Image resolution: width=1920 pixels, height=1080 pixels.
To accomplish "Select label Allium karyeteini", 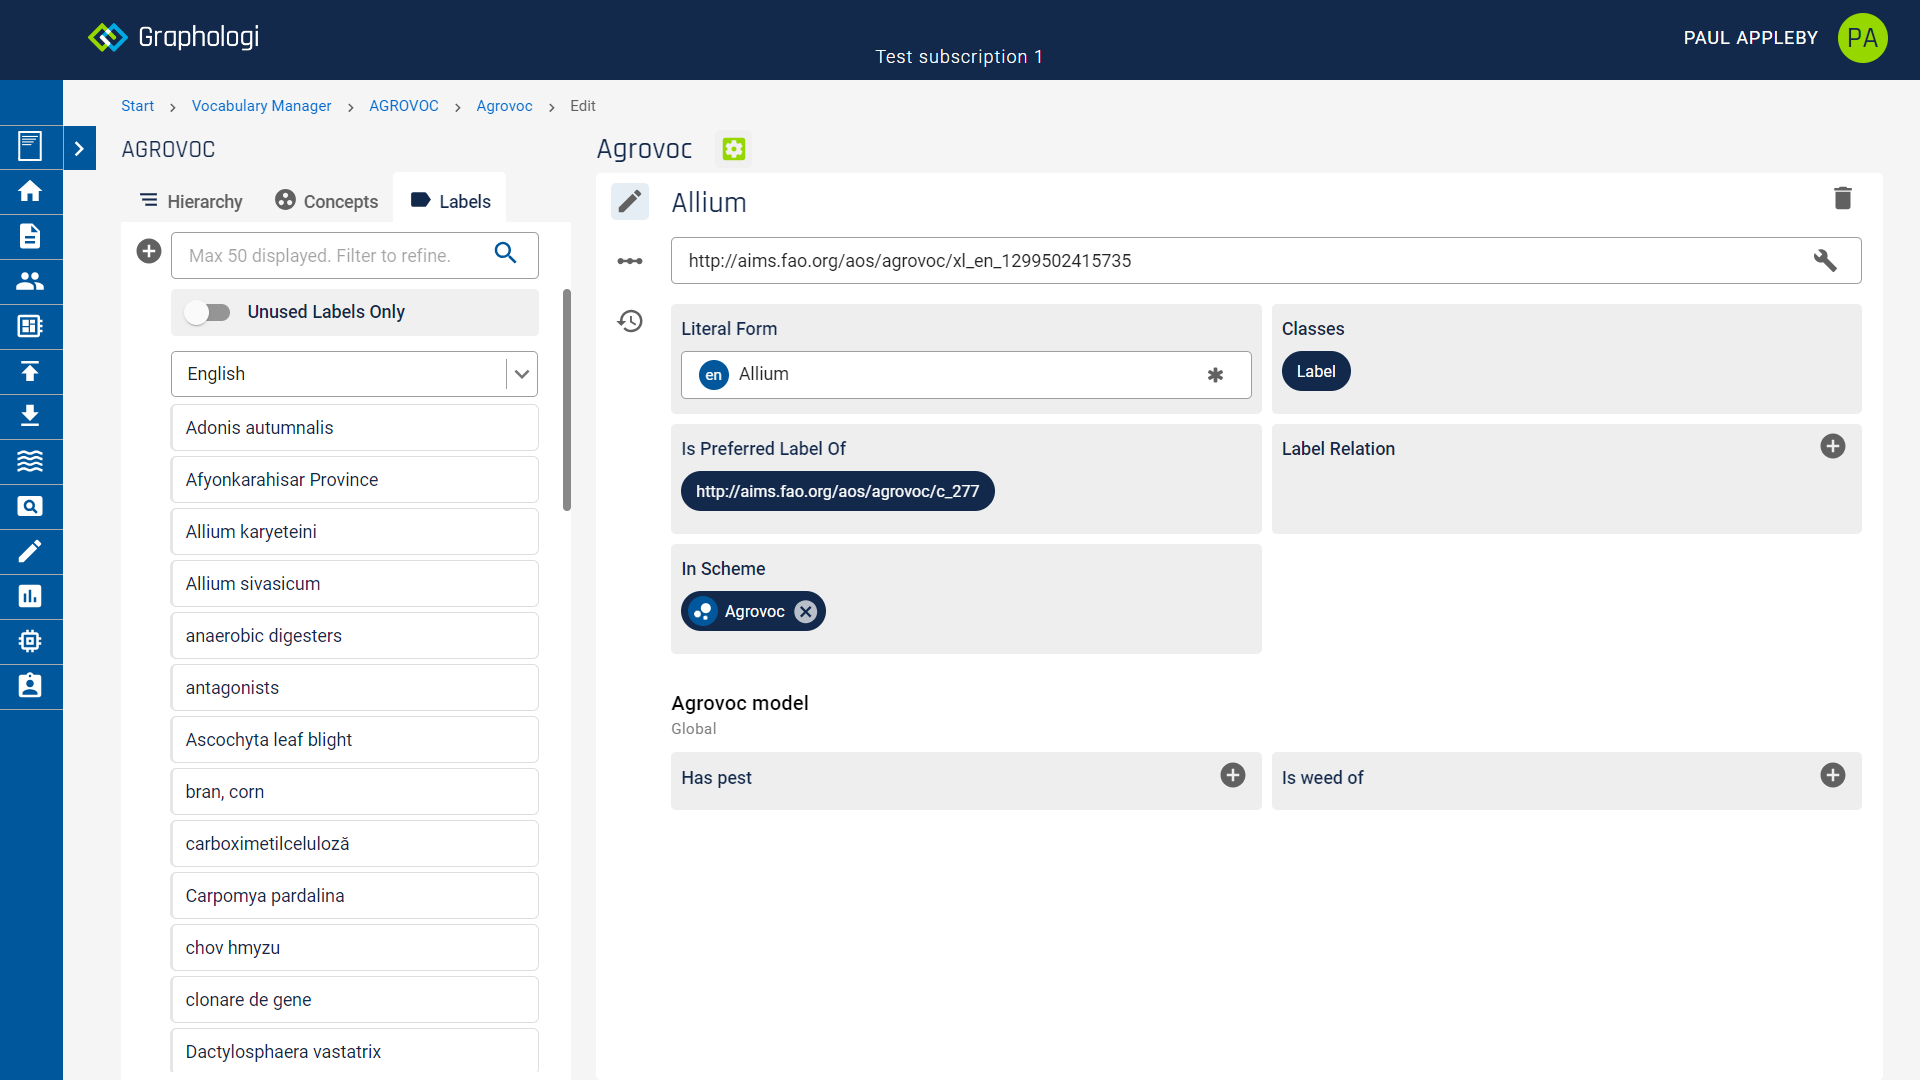I will (x=354, y=532).
